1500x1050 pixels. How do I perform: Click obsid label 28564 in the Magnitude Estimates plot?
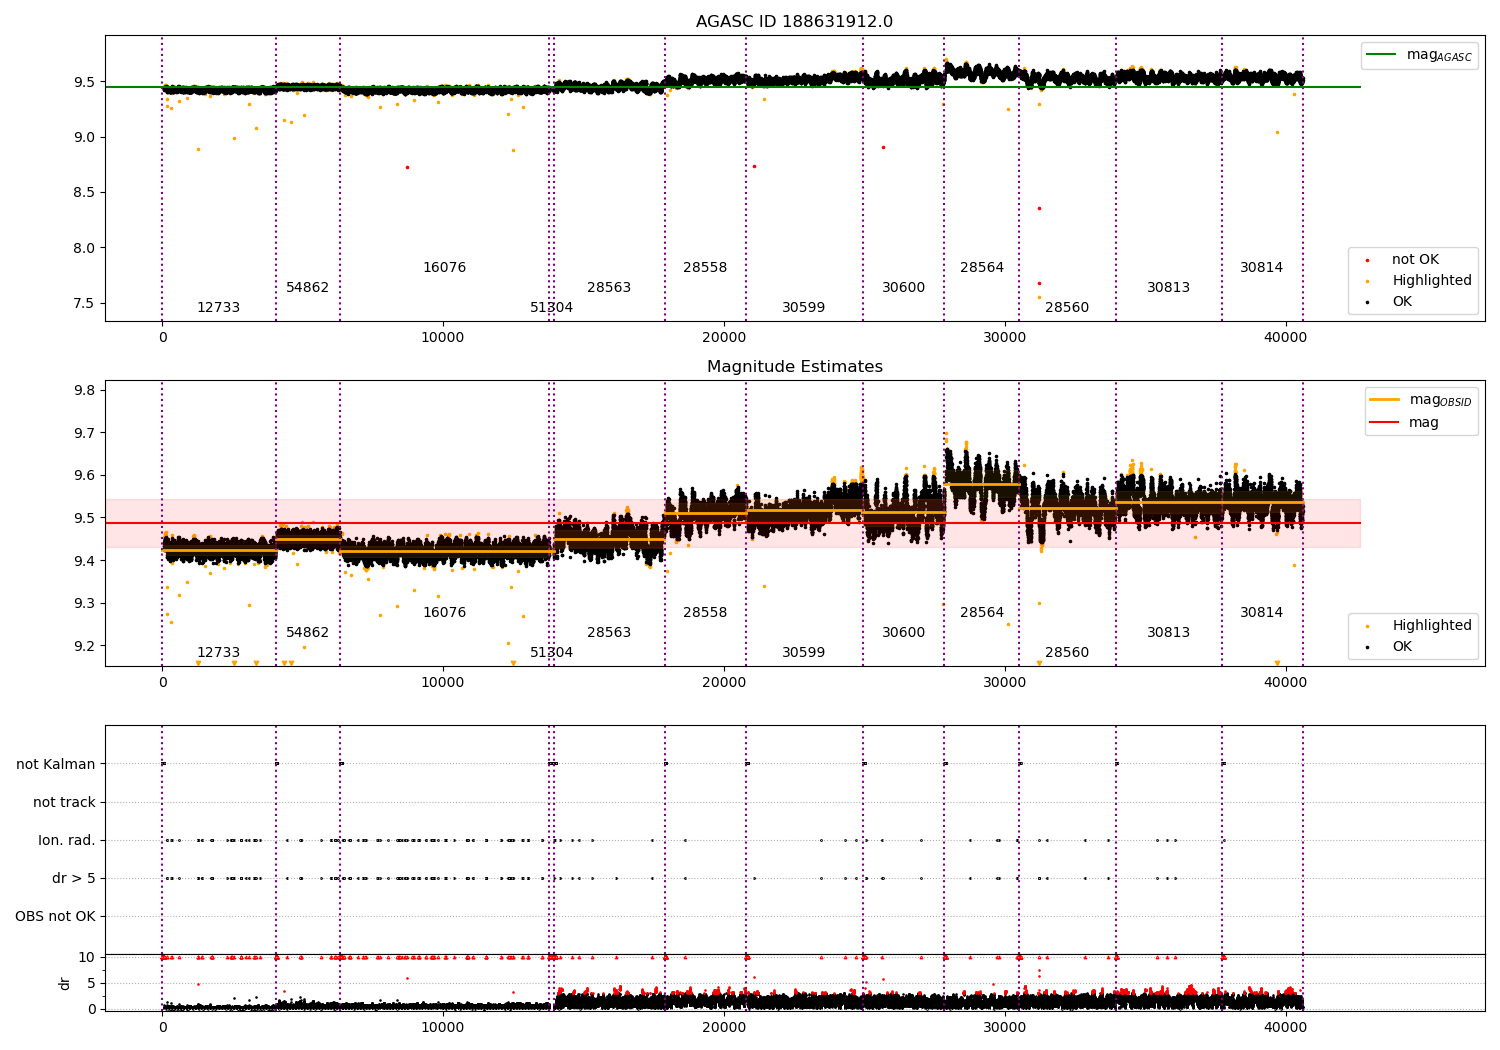[x=982, y=613]
